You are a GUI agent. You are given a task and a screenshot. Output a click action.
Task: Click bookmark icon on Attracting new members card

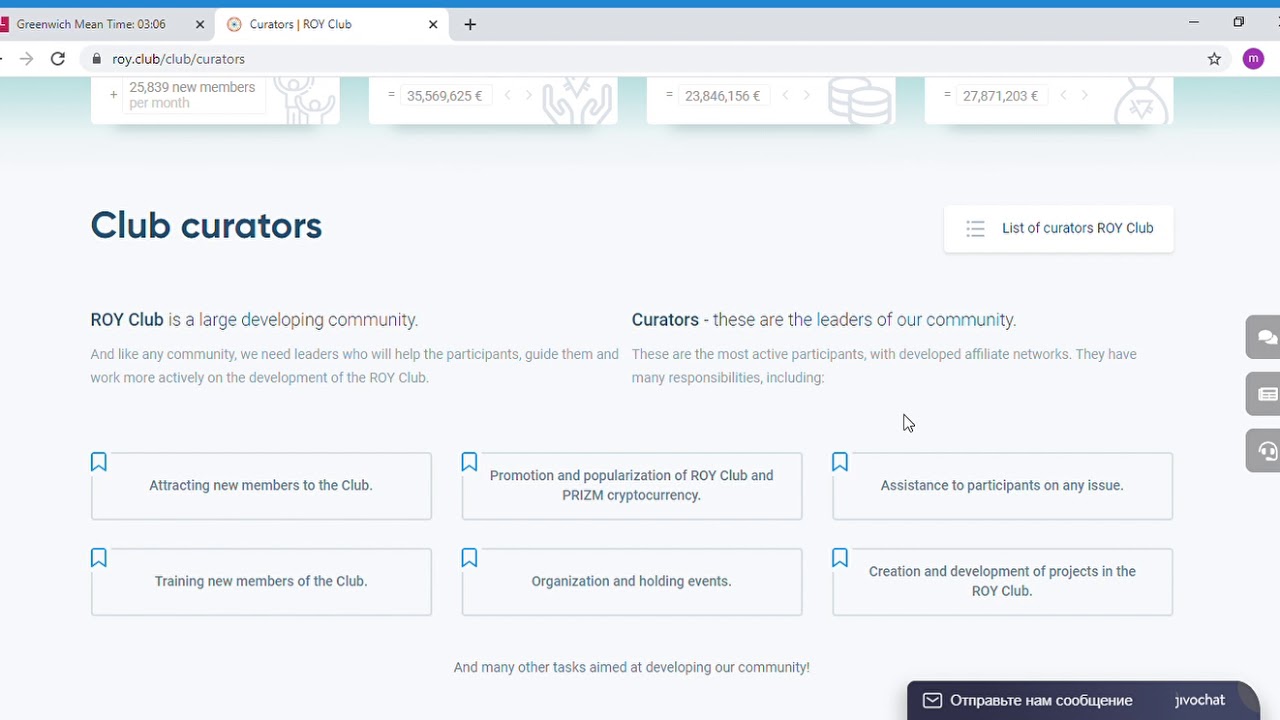click(98, 462)
